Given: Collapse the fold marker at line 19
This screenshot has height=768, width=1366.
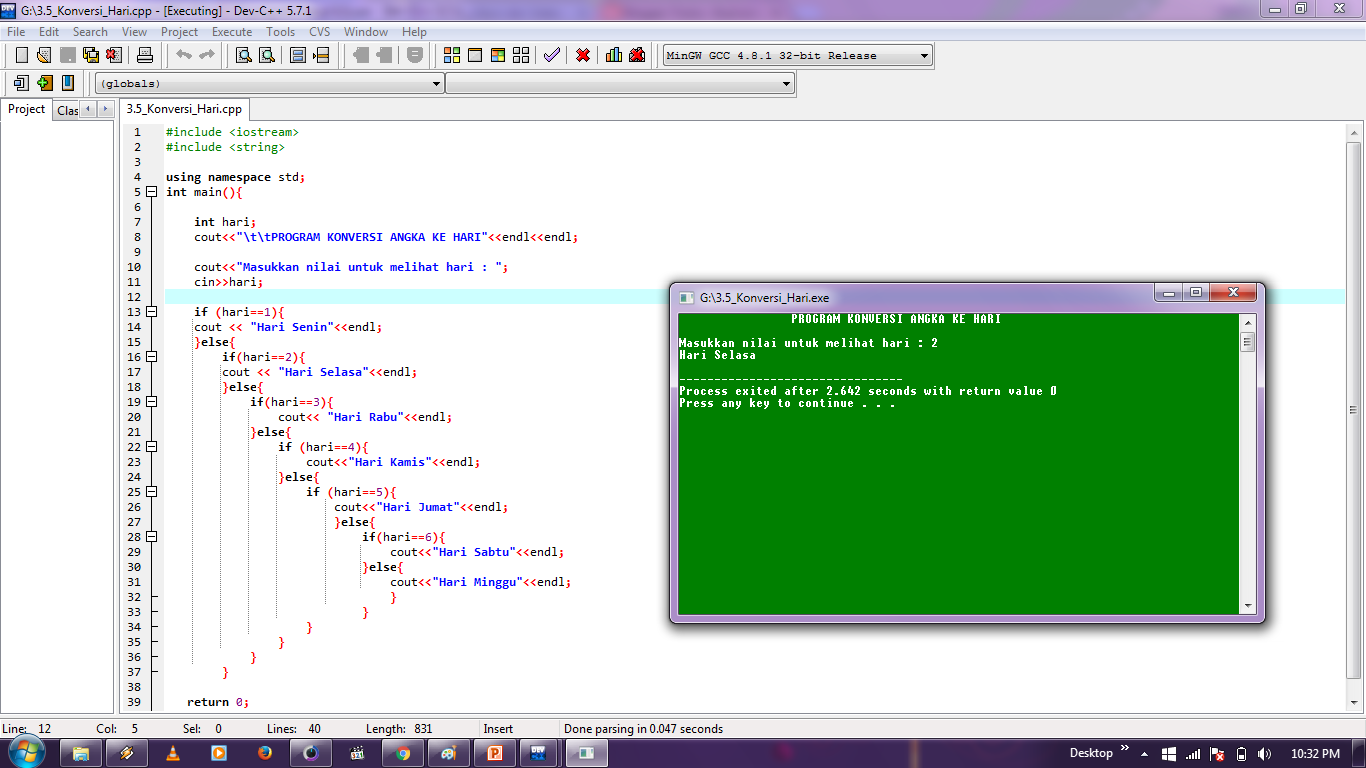Looking at the screenshot, I should click(x=151, y=402).
